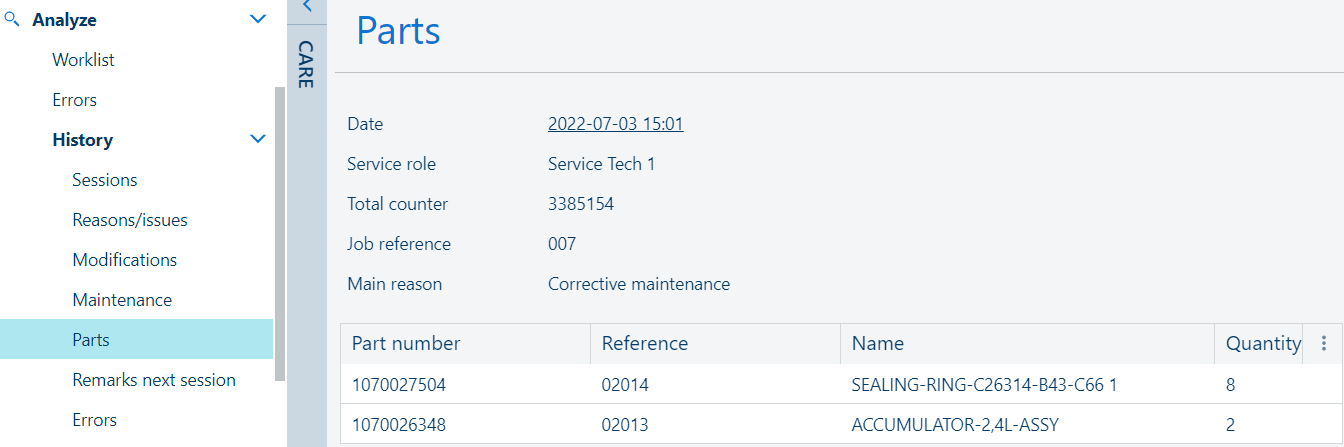1344x447 pixels.
Task: Open the Modifications history page
Action: coord(124,260)
